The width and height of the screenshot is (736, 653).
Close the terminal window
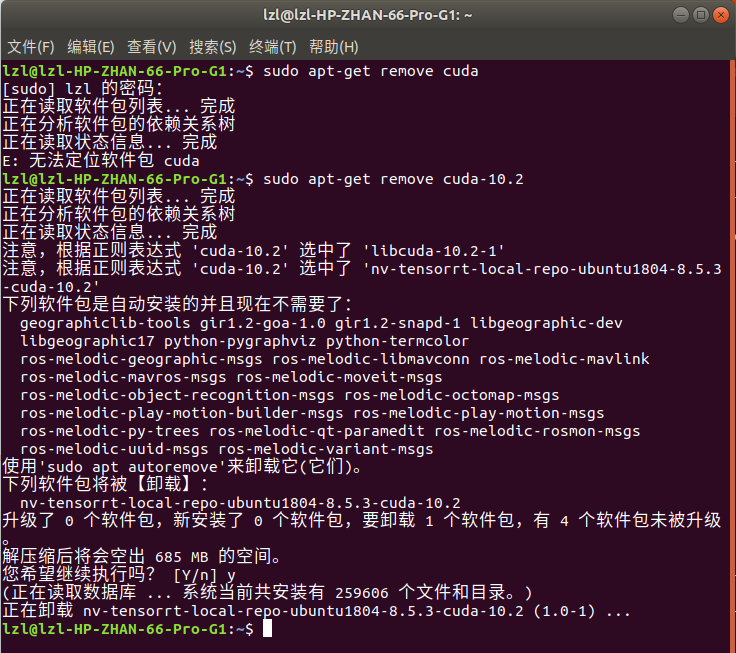click(721, 15)
